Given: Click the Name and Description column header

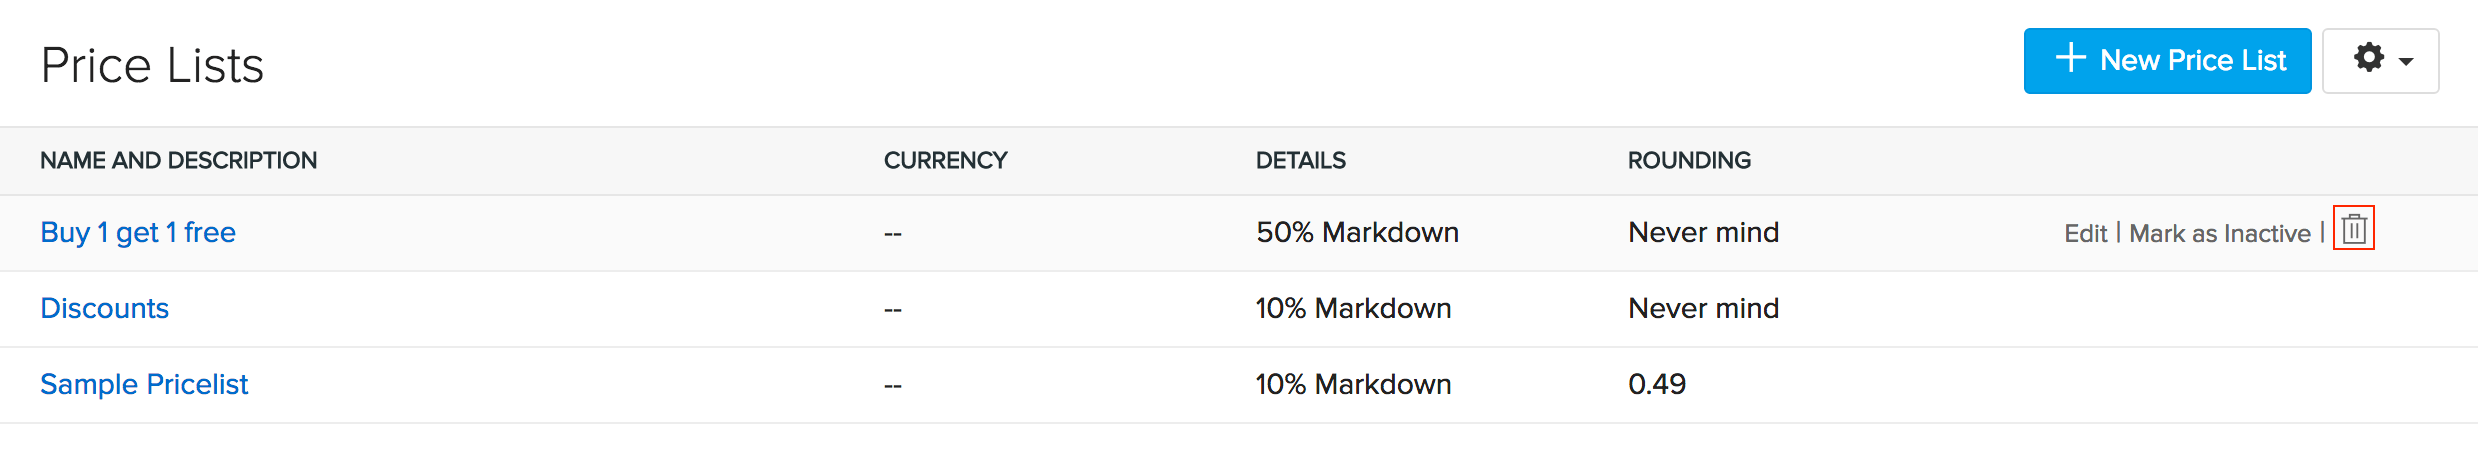Looking at the screenshot, I should 178,160.
